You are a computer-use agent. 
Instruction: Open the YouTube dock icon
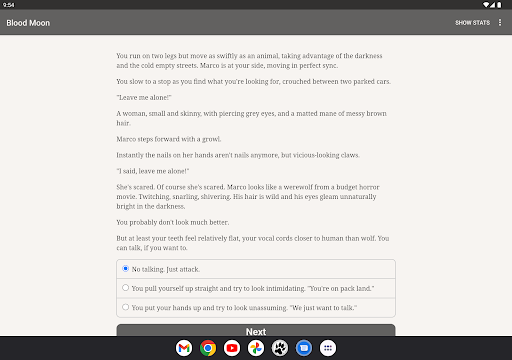click(232, 348)
